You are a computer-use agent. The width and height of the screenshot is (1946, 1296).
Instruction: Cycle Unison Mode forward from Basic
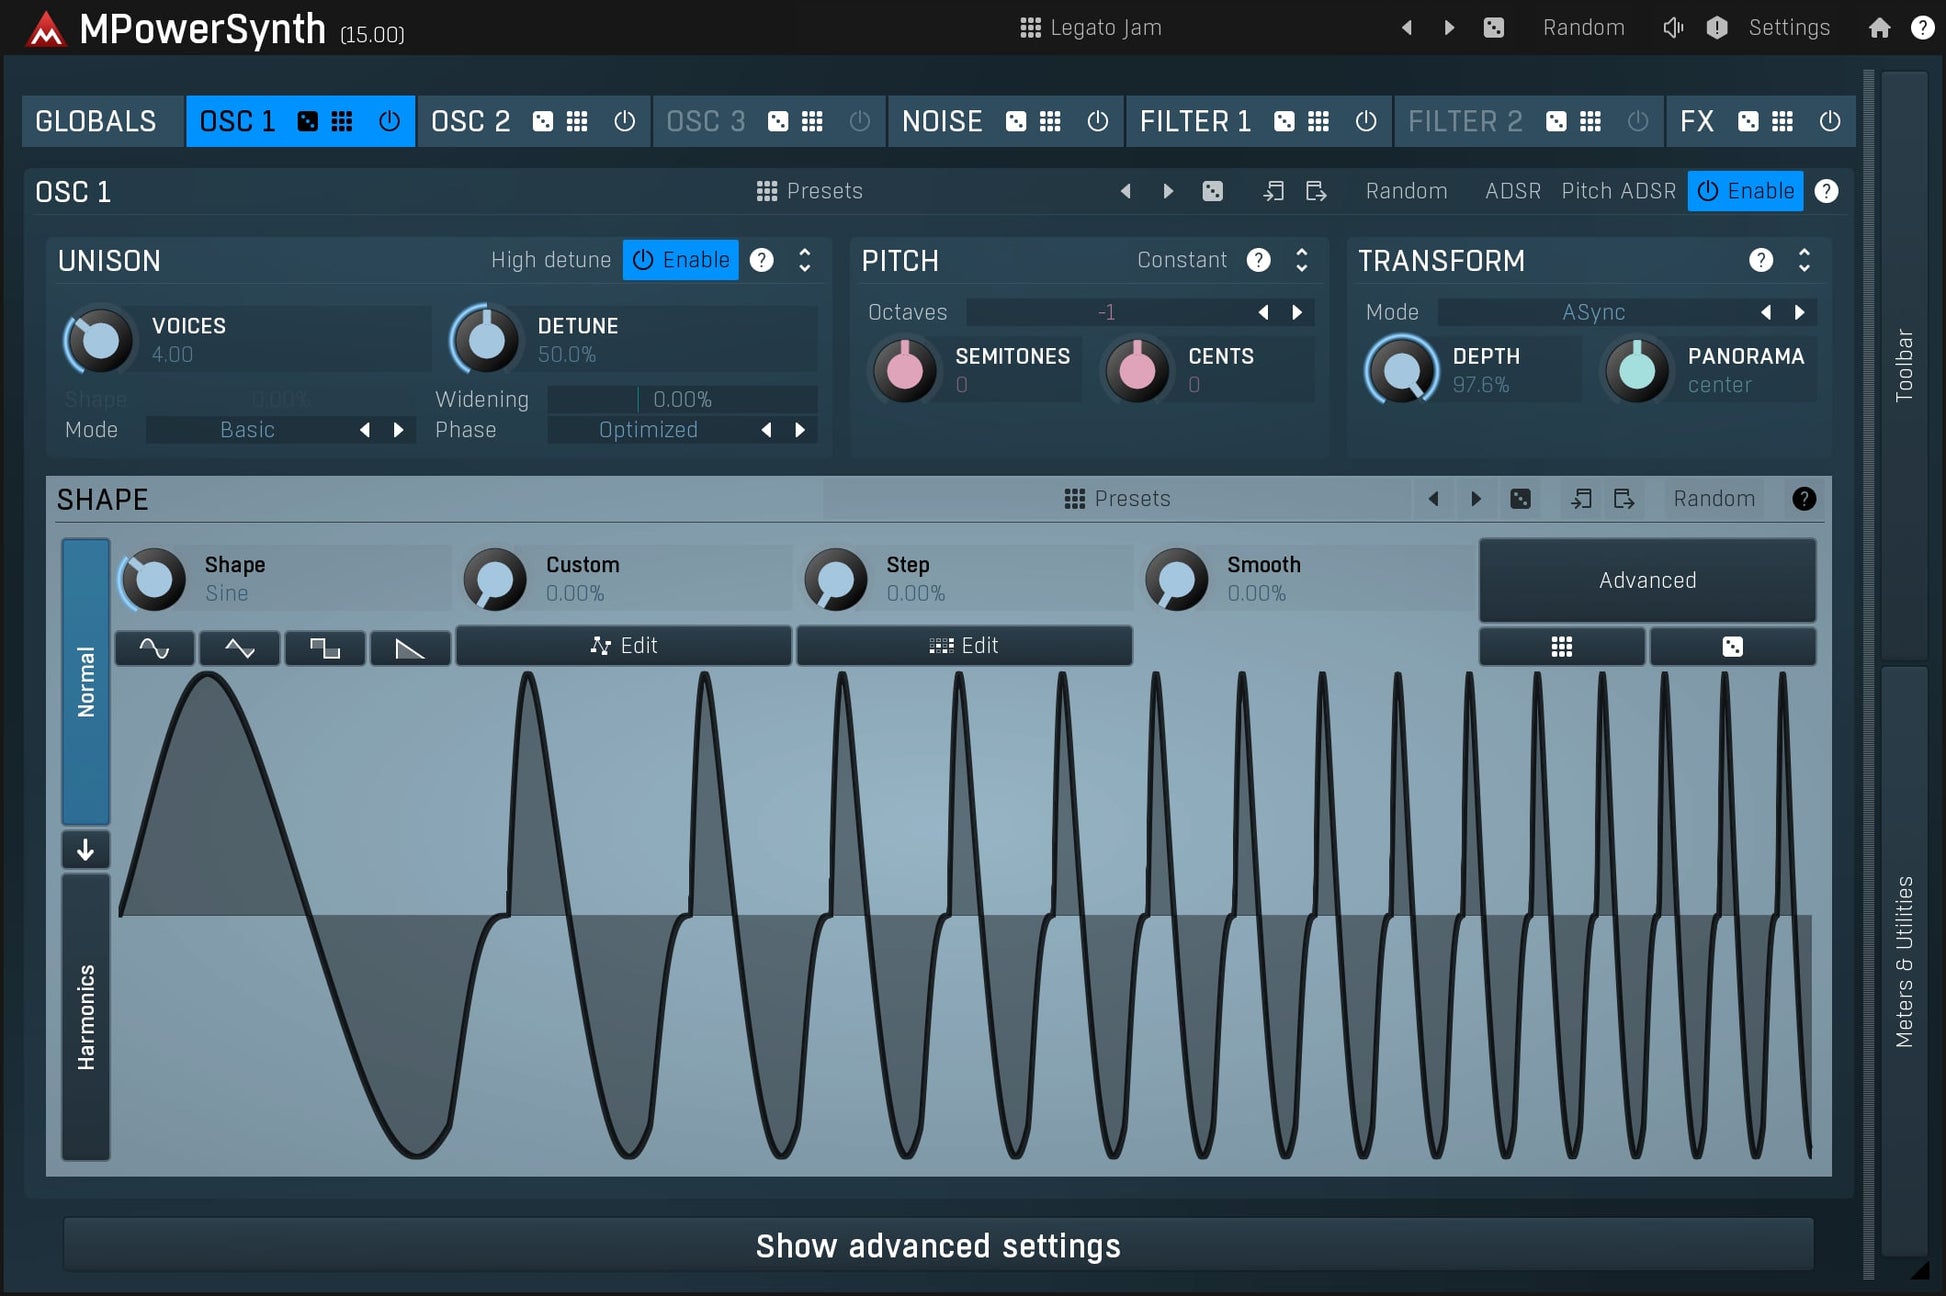pos(398,429)
